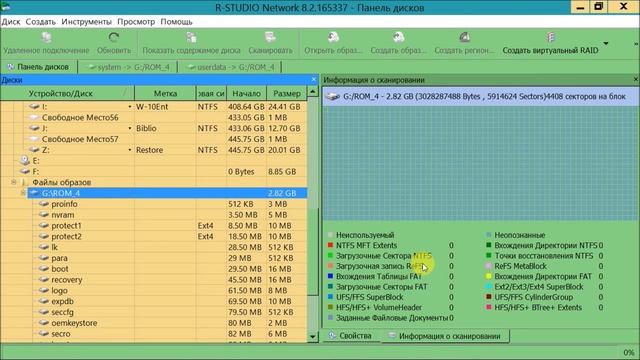
Task: Click the HFS/HFS+ BTree+ Extents legend entry
Action: coord(538,307)
